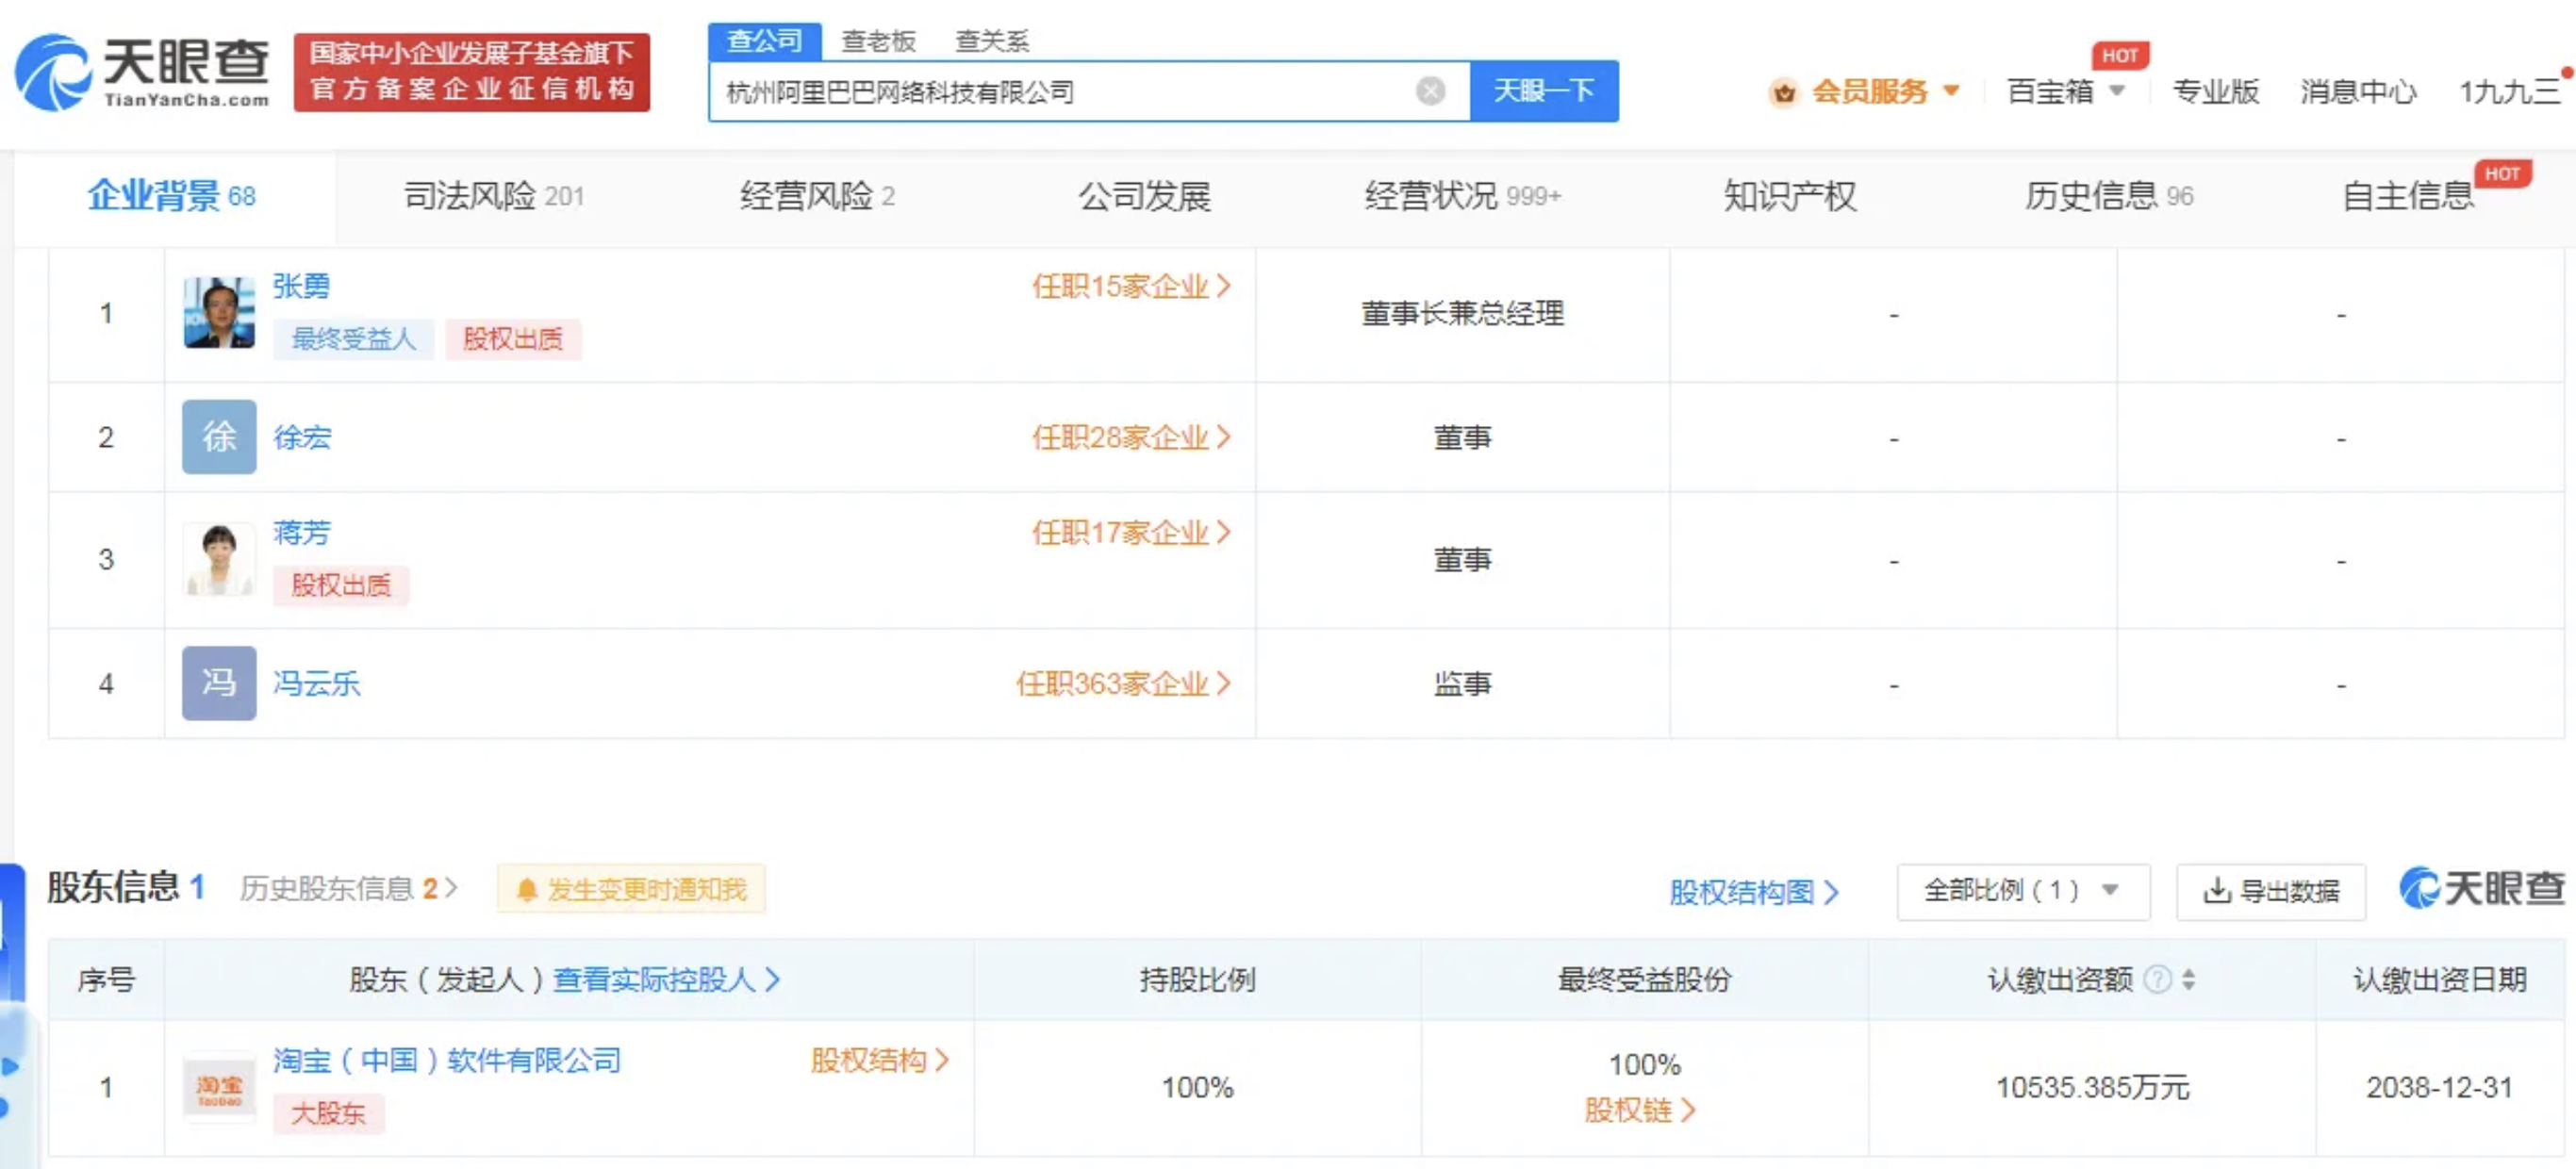The height and width of the screenshot is (1169, 2576).
Task: Open the 1九九三 user account menu
Action: click(x=2510, y=91)
